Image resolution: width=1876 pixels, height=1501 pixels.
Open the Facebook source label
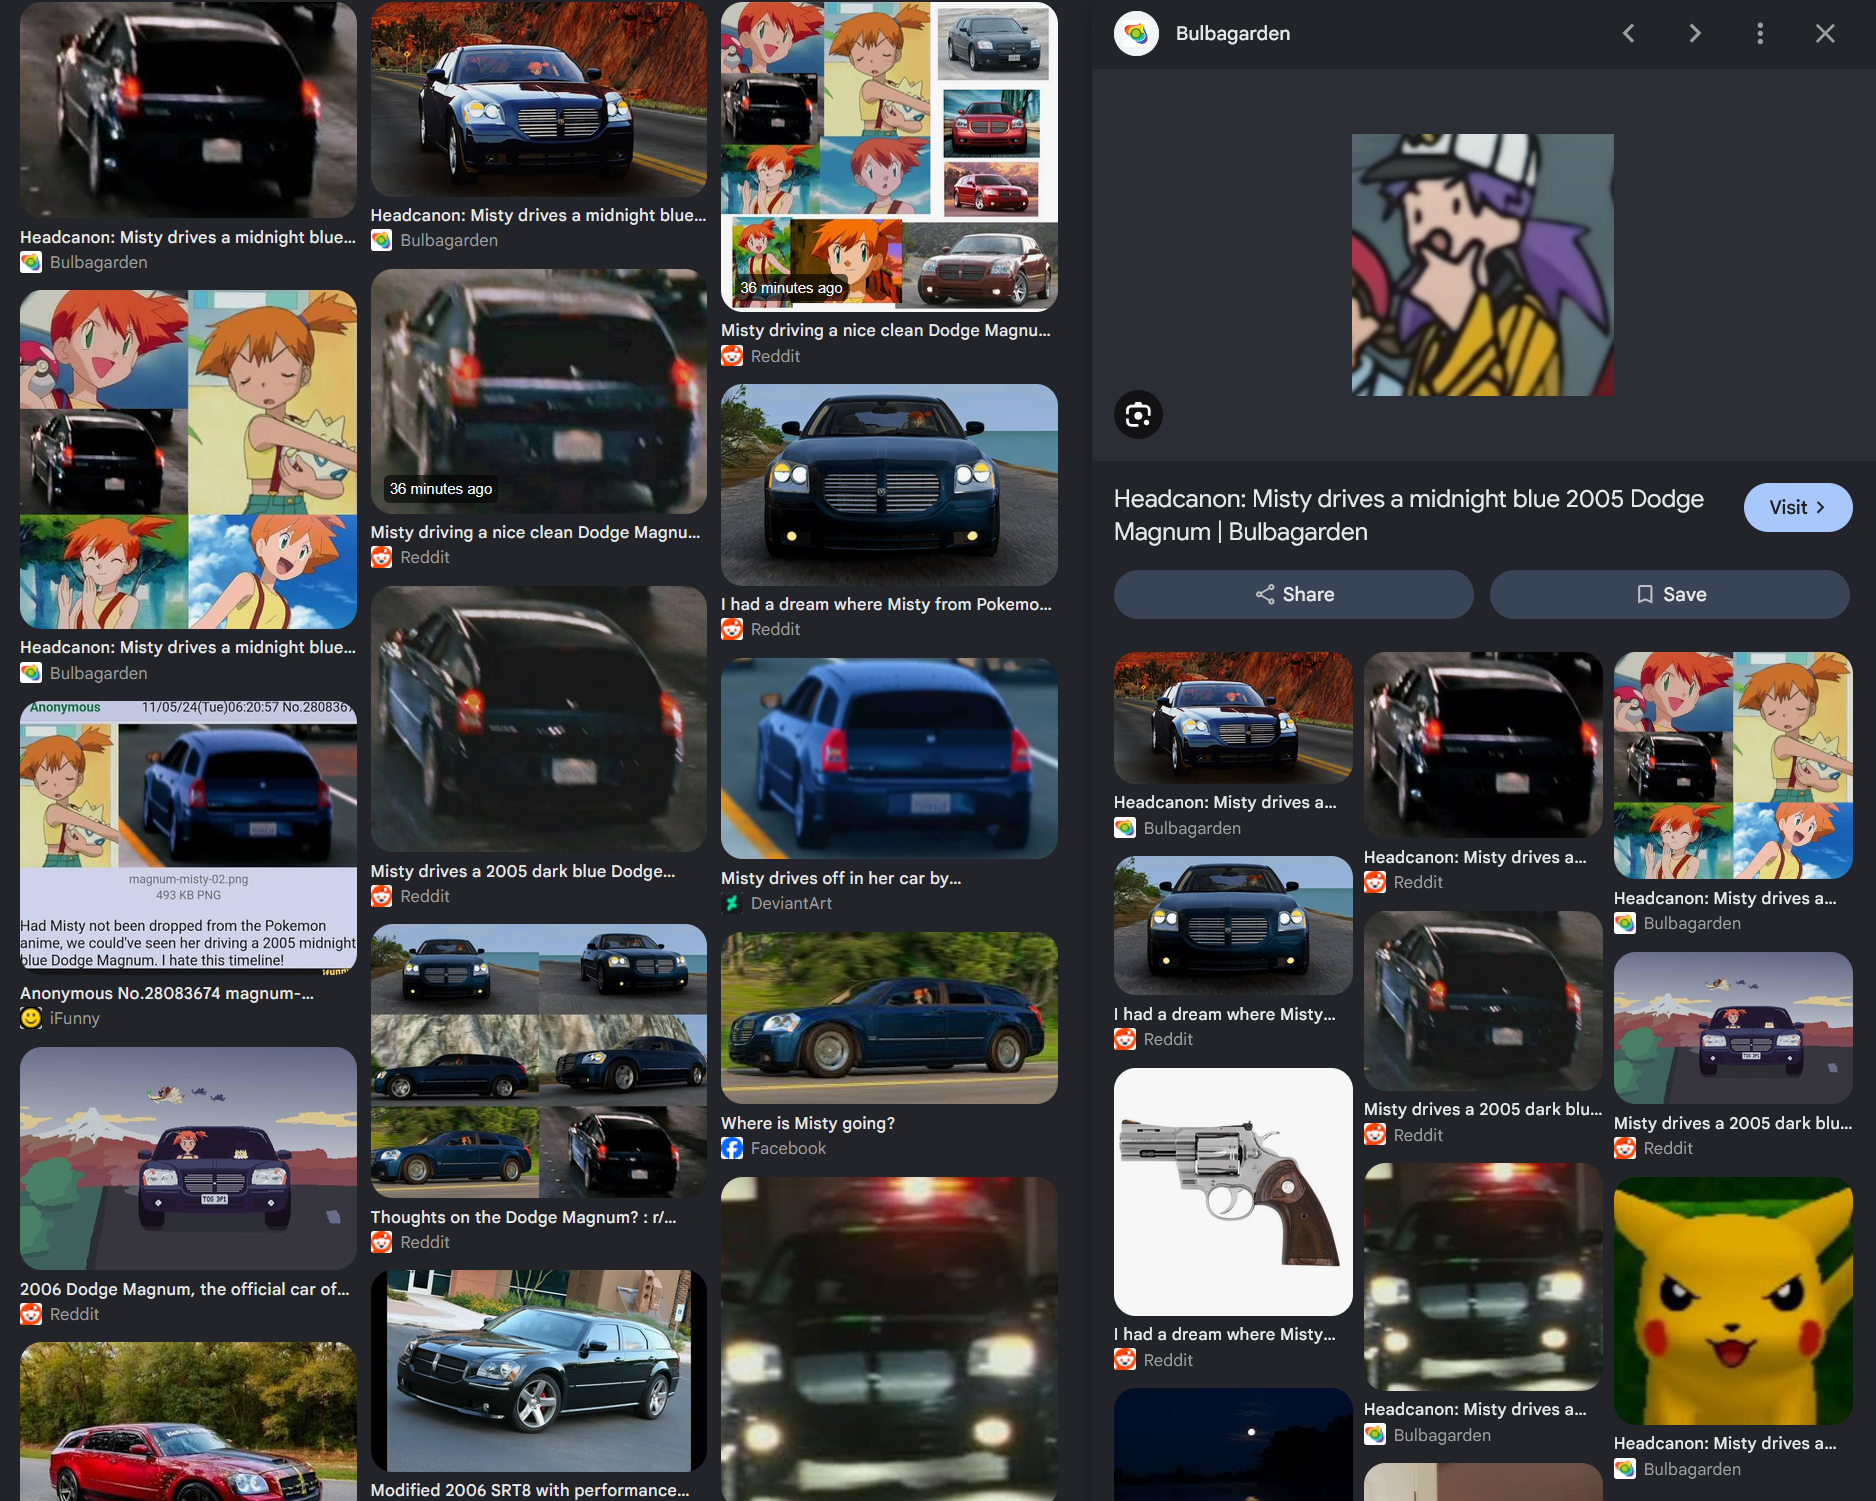[x=788, y=1148]
